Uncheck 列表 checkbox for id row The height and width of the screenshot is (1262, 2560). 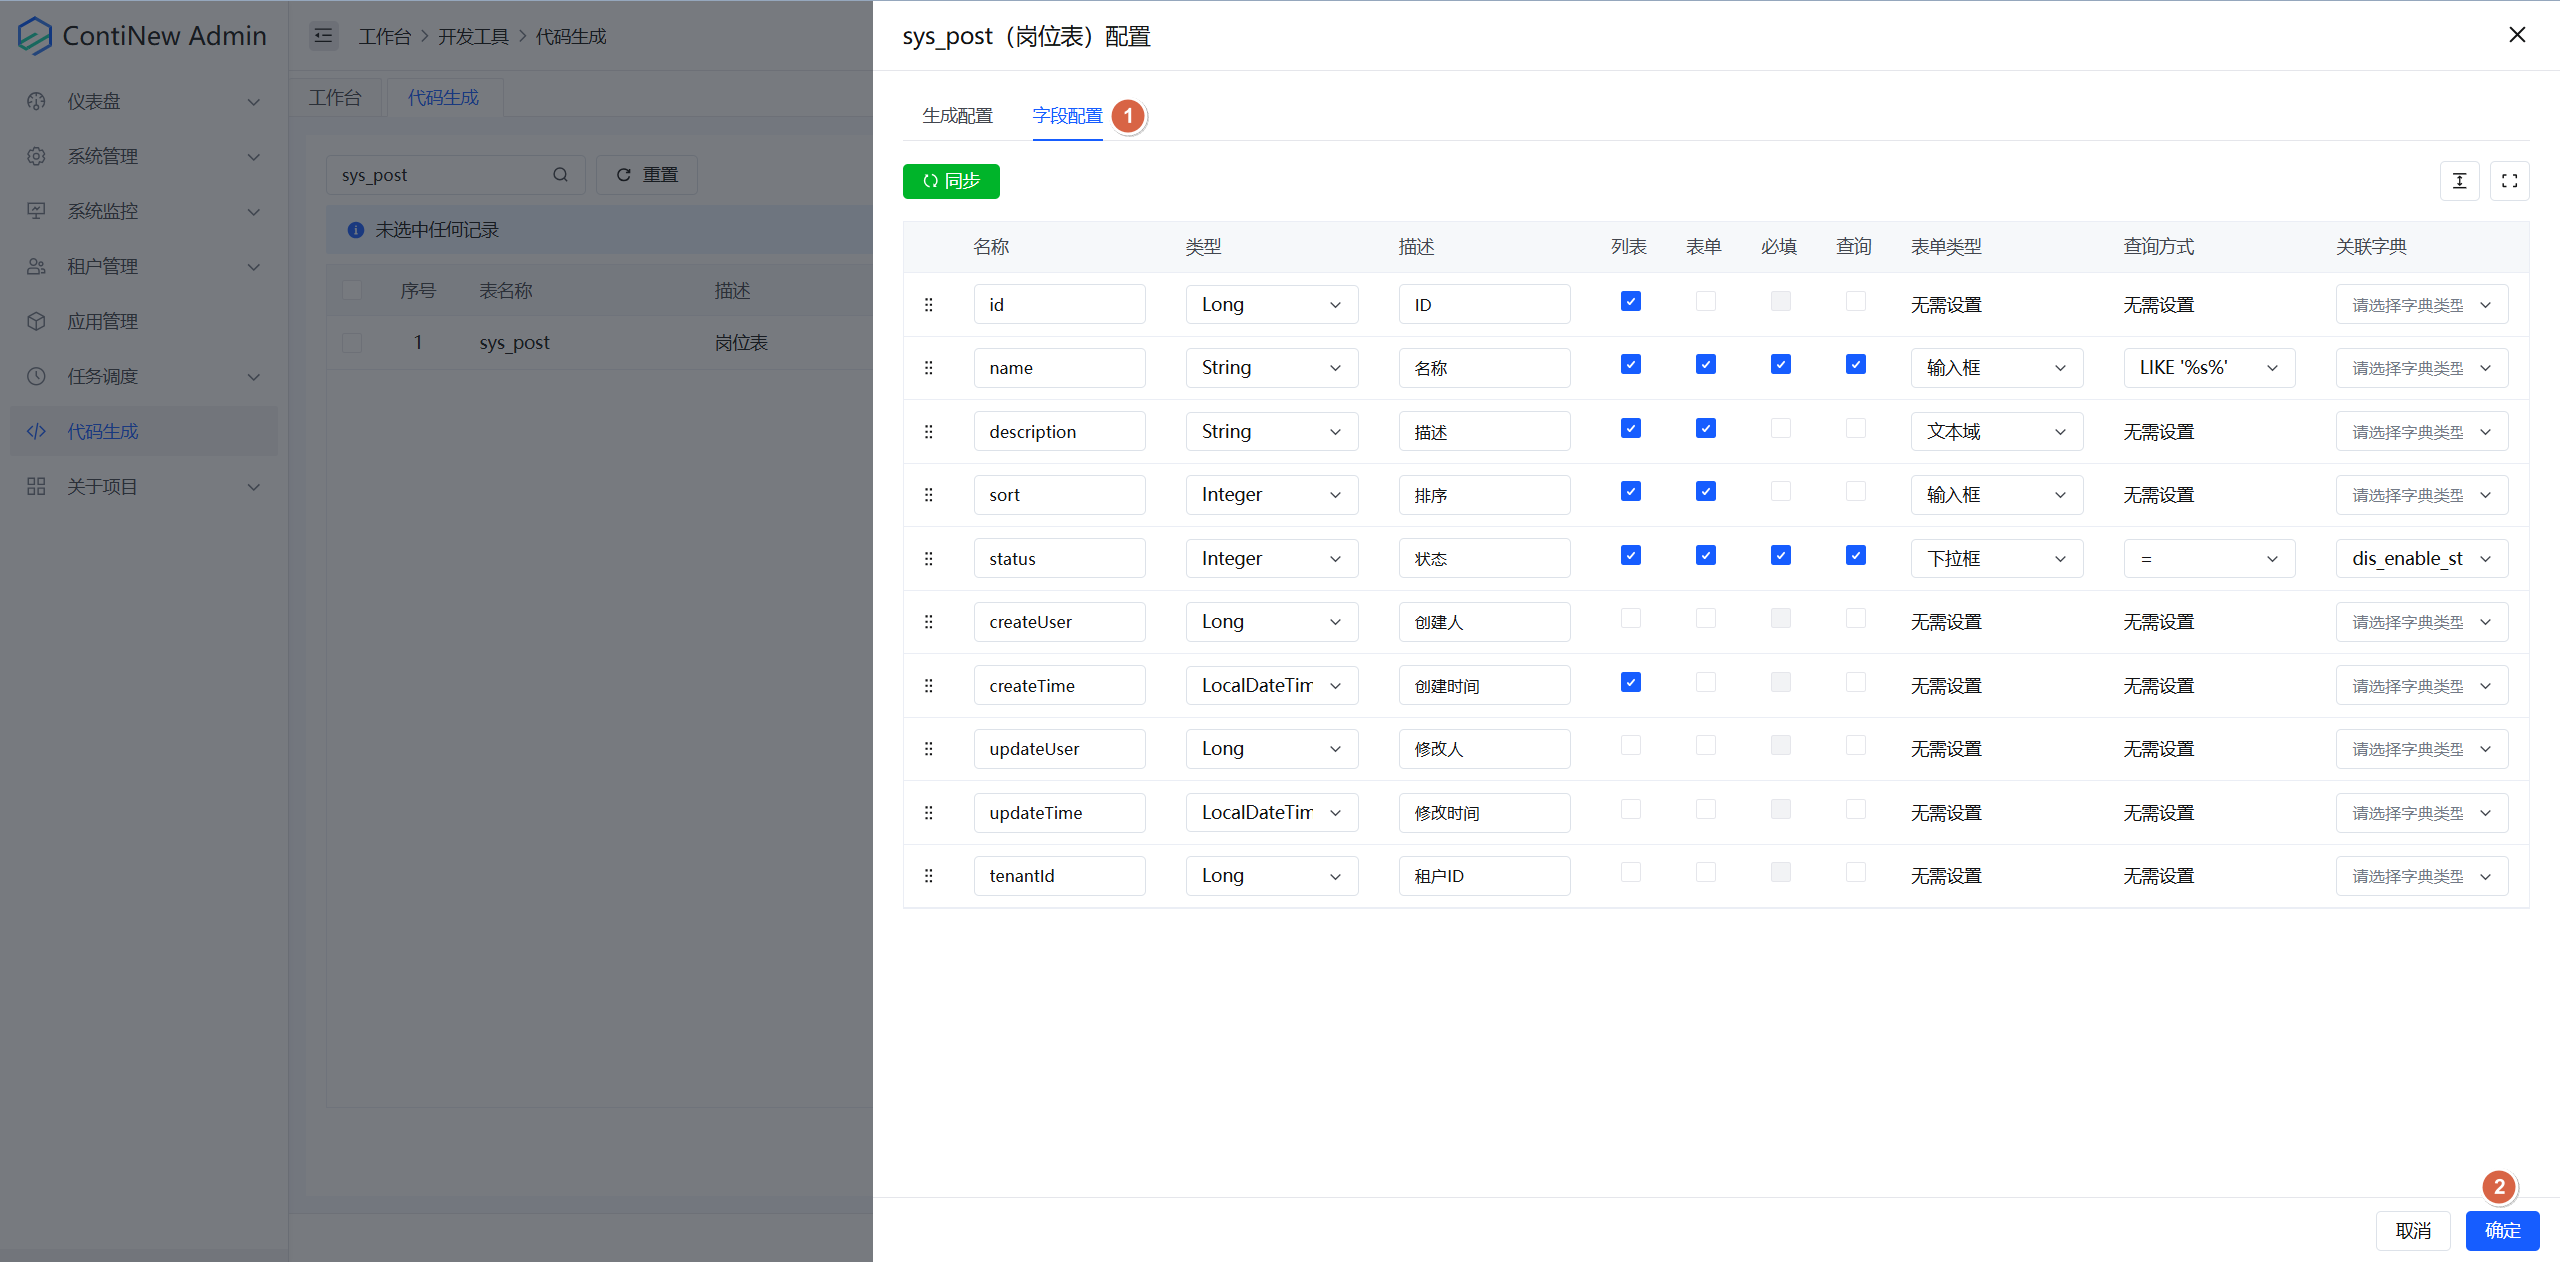point(1631,301)
